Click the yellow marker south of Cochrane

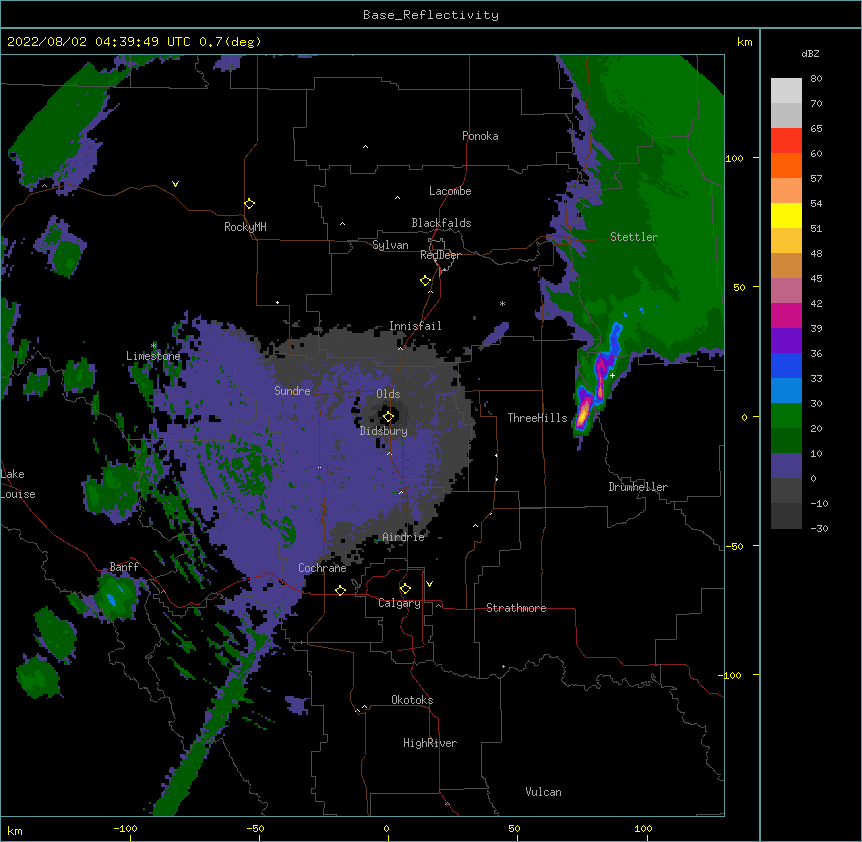coord(340,590)
